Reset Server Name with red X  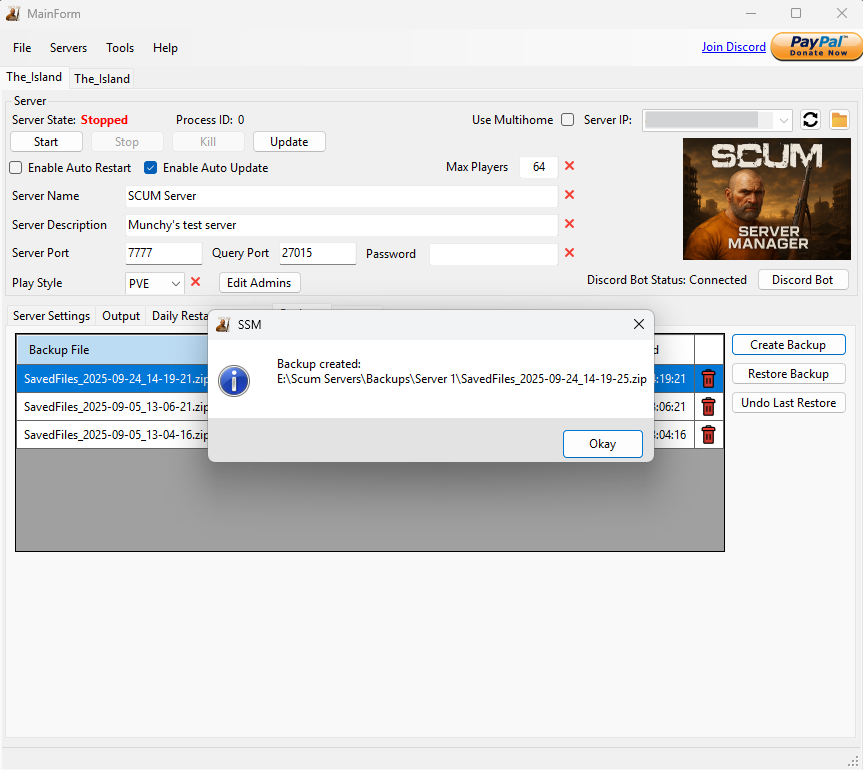click(x=570, y=195)
